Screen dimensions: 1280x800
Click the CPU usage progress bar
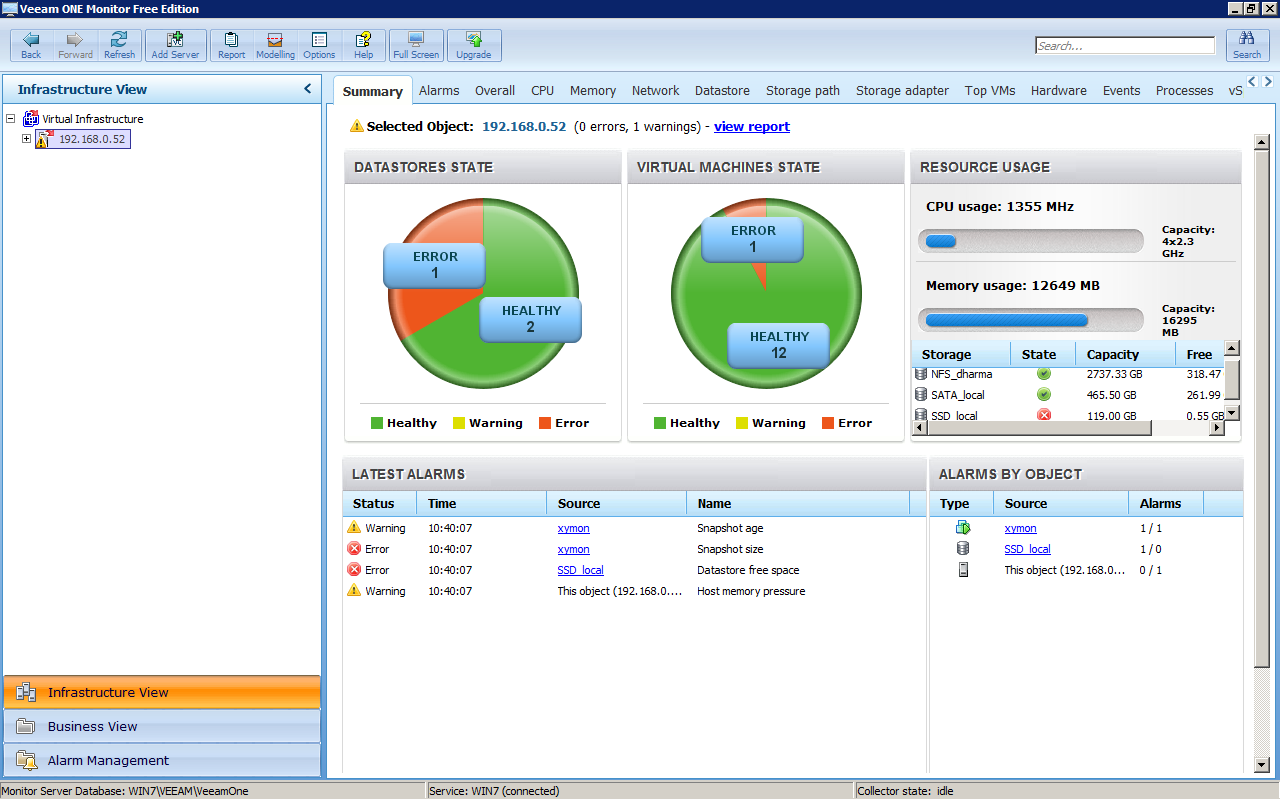pyautogui.click(x=1031, y=241)
